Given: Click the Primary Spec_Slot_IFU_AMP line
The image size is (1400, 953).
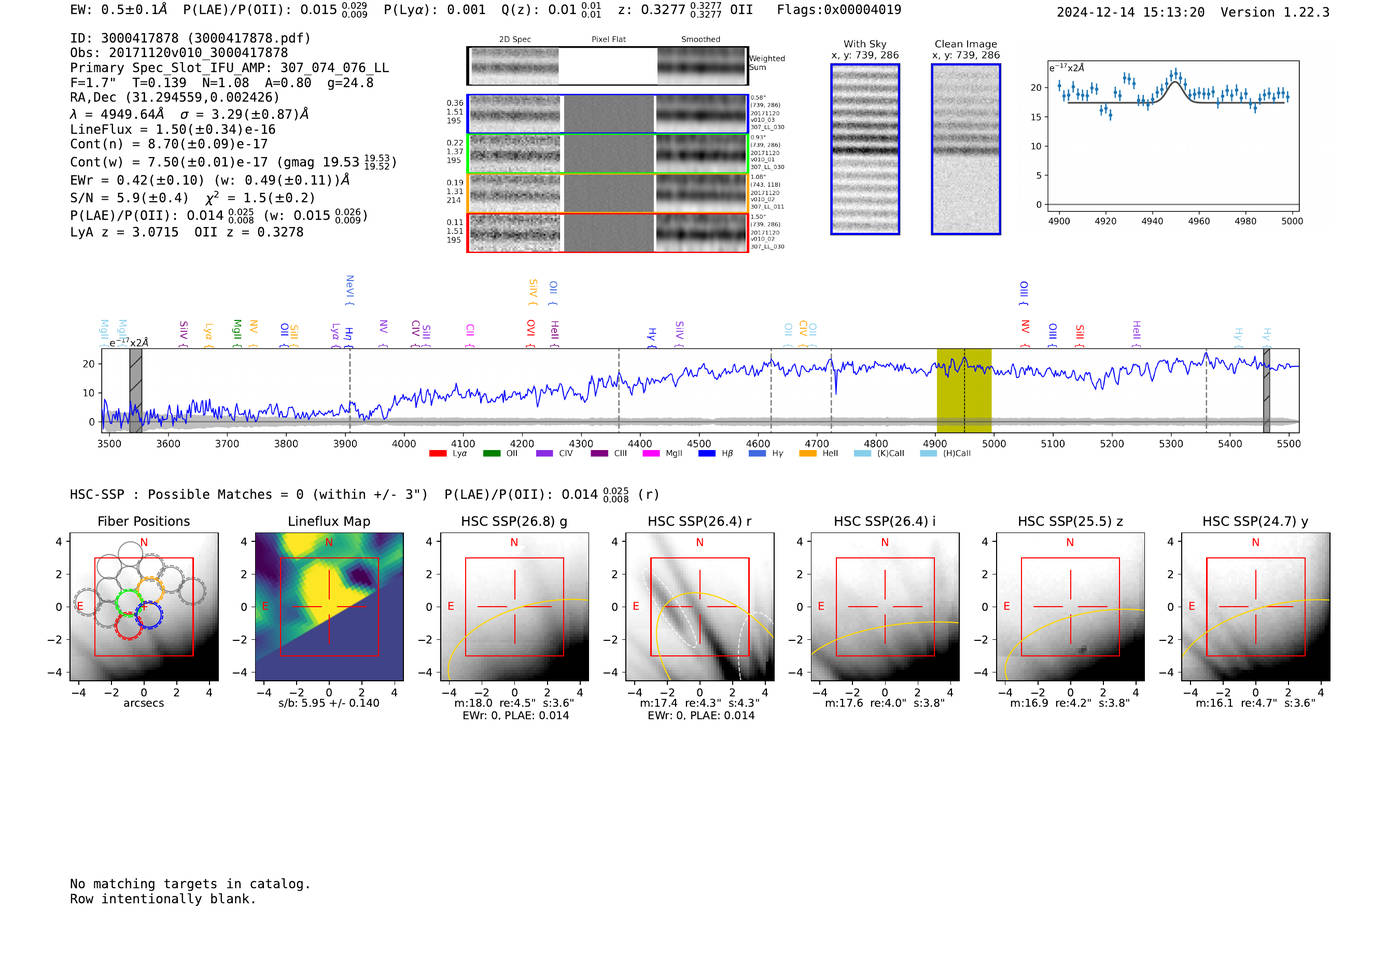Looking at the screenshot, I should coord(229,68).
